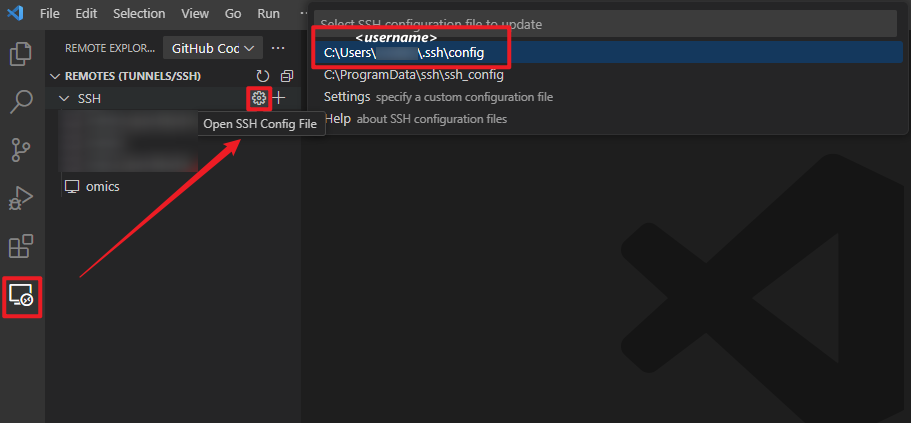Image resolution: width=911 pixels, height=423 pixels.
Task: Open the Search view icon
Action: 21,102
